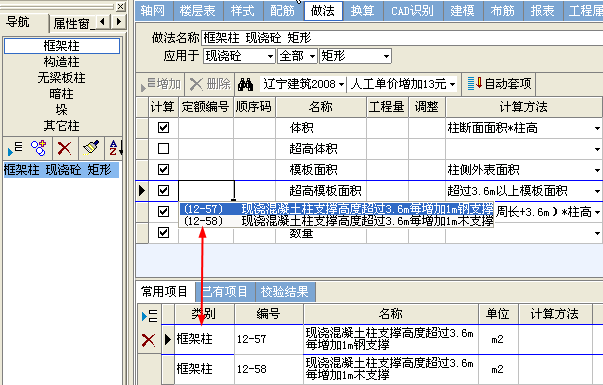The width and height of the screenshot is (603, 385).
Task: Click the right tab scroll arrow
Action: pyautogui.click(x=118, y=22)
